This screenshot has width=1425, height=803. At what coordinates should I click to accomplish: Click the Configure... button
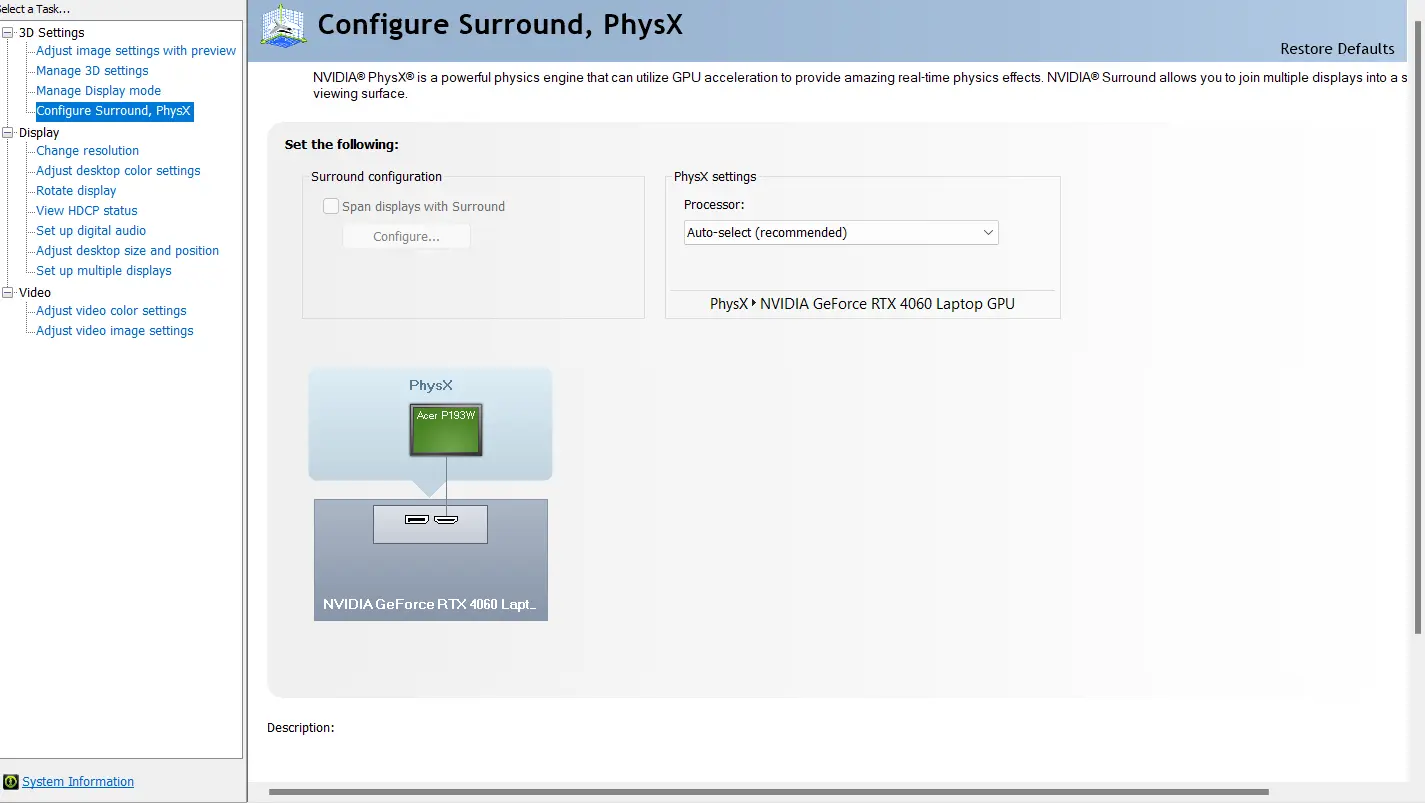(x=406, y=237)
